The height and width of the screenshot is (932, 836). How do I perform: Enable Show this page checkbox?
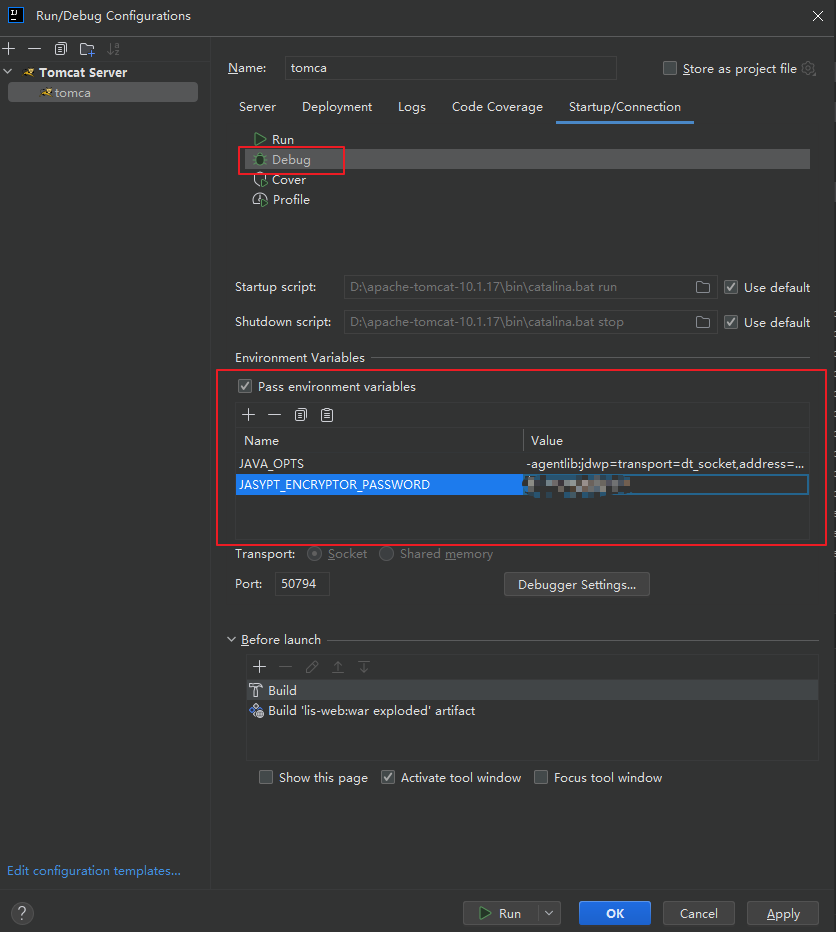[x=266, y=777]
